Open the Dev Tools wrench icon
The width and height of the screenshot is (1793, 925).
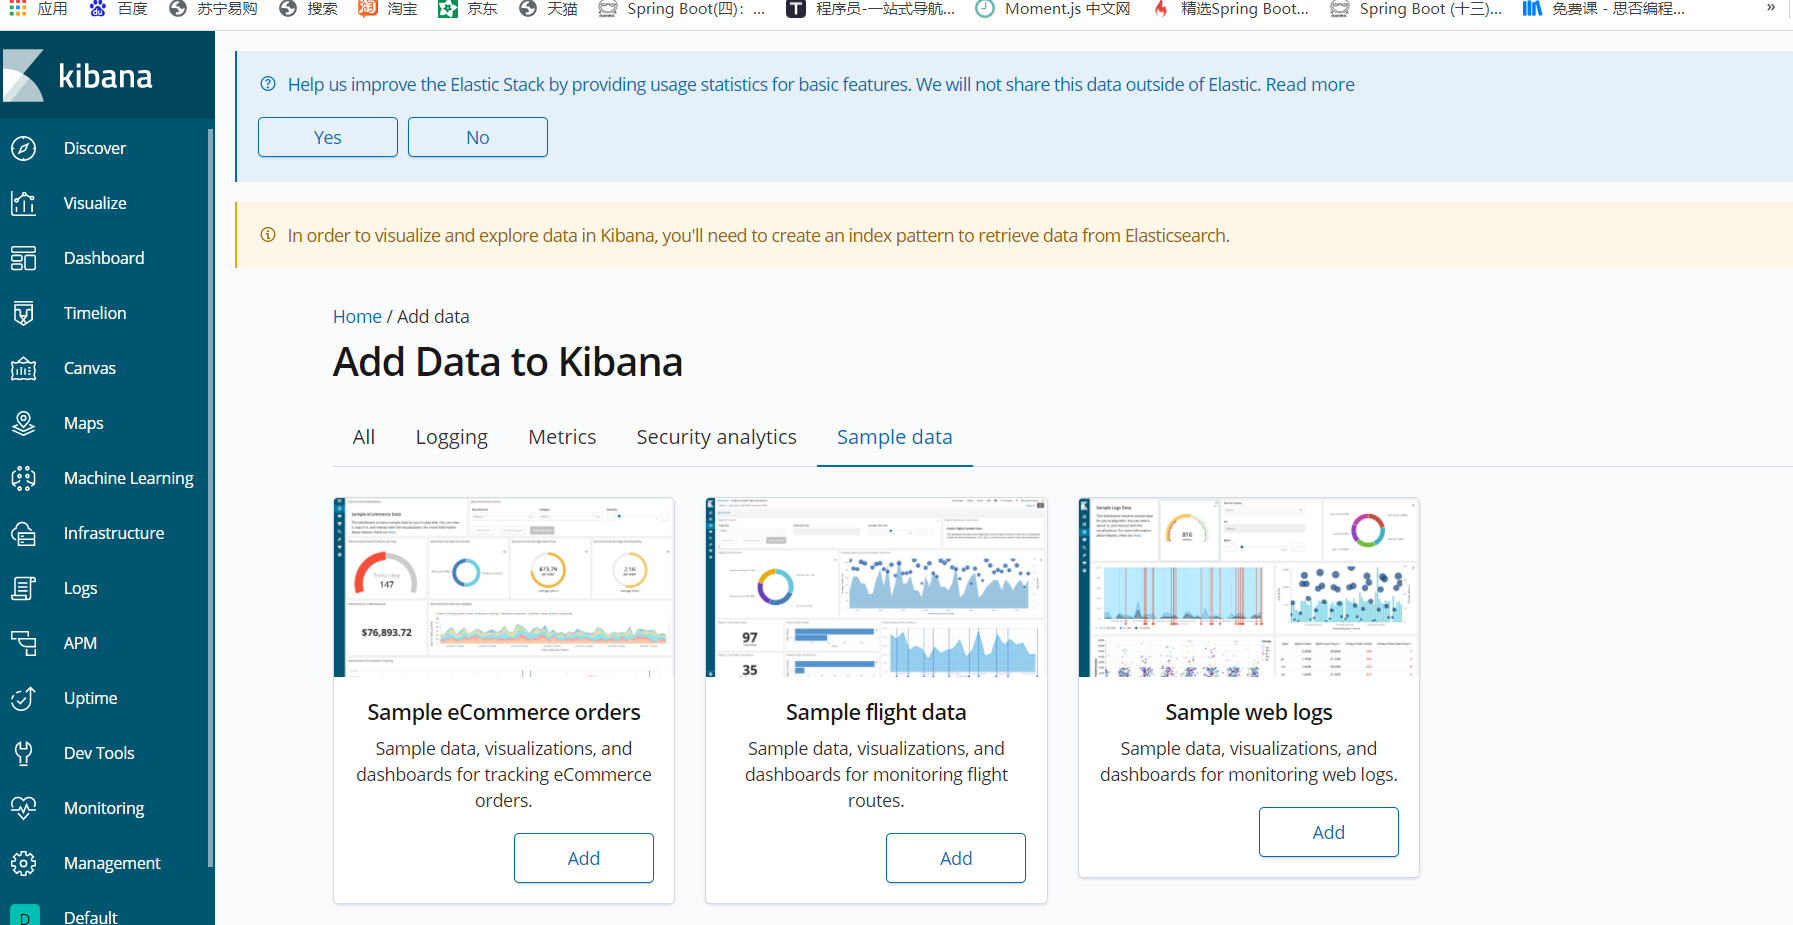24,753
